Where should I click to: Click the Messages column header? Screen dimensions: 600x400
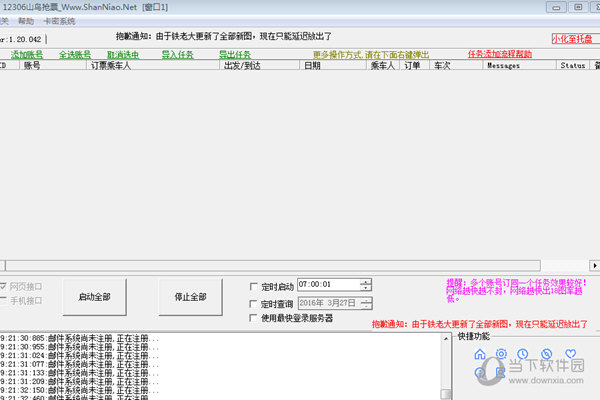(520, 65)
